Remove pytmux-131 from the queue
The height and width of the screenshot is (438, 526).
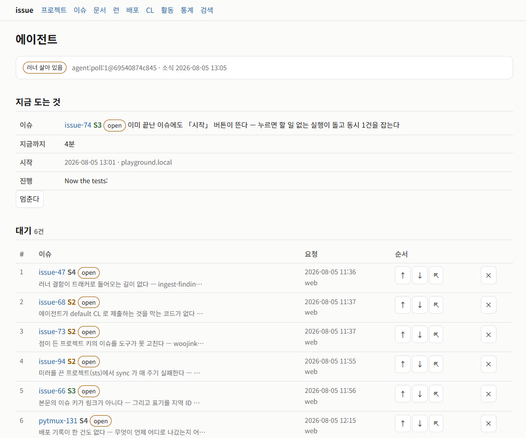tap(488, 424)
